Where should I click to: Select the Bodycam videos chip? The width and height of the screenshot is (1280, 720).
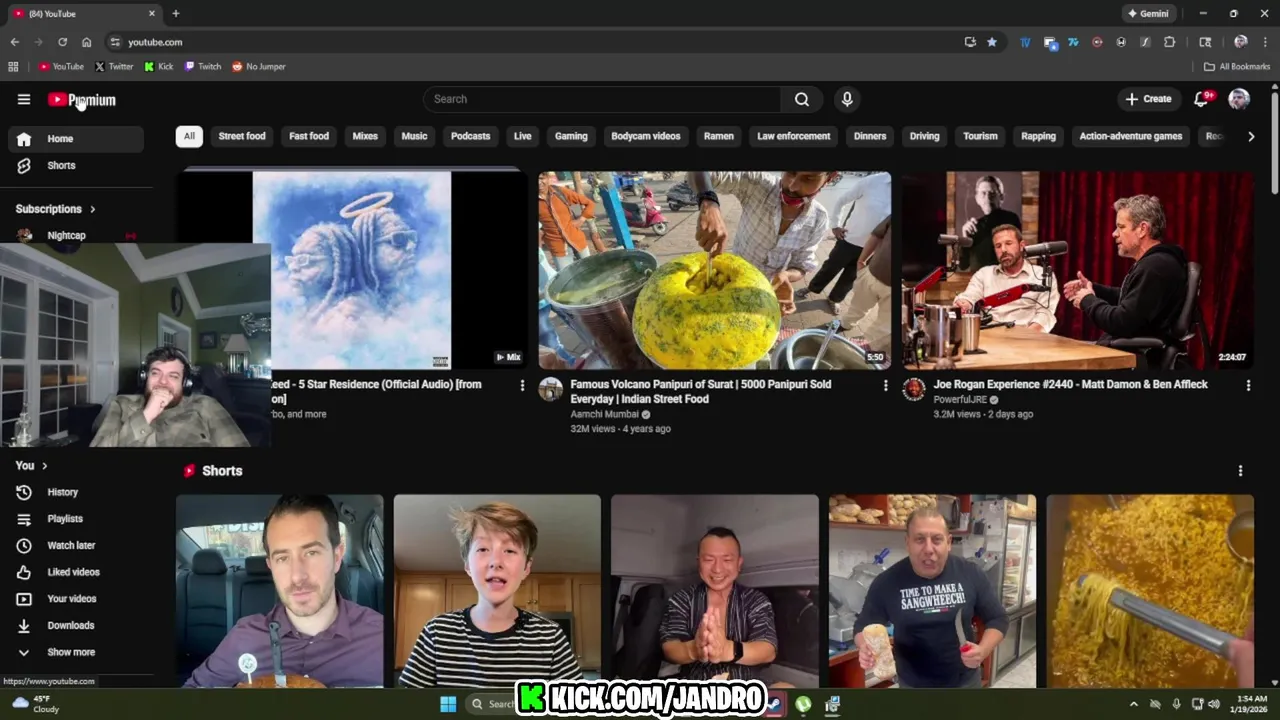(646, 136)
